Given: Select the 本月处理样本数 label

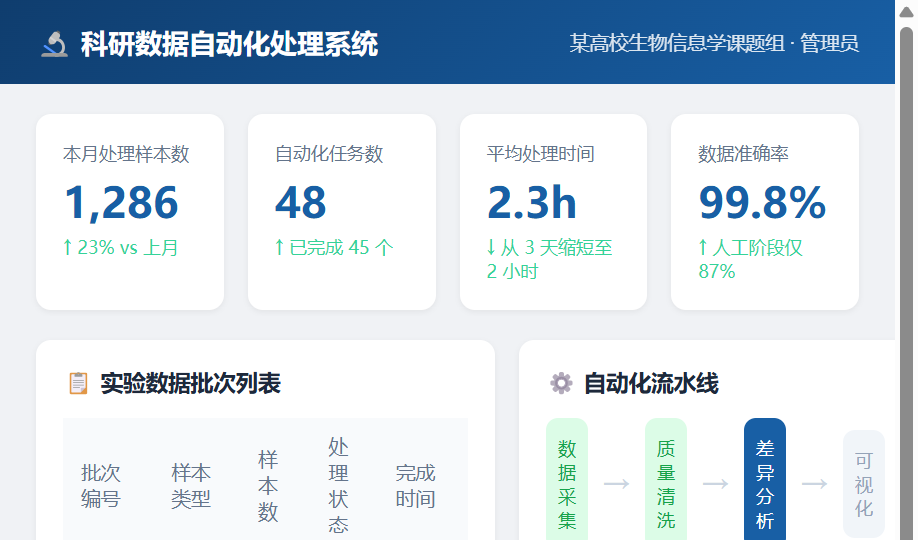Looking at the screenshot, I should point(126,154).
